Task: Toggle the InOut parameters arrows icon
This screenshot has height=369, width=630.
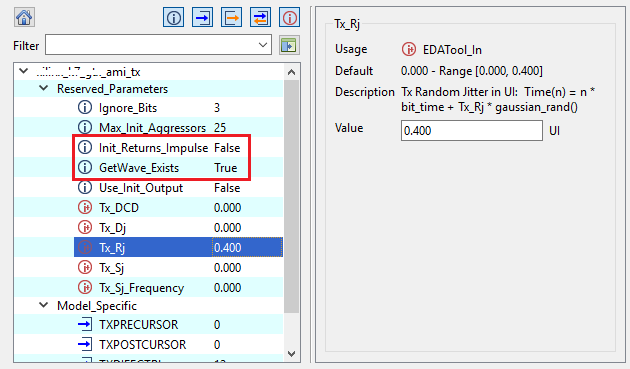Action: pyautogui.click(x=260, y=17)
